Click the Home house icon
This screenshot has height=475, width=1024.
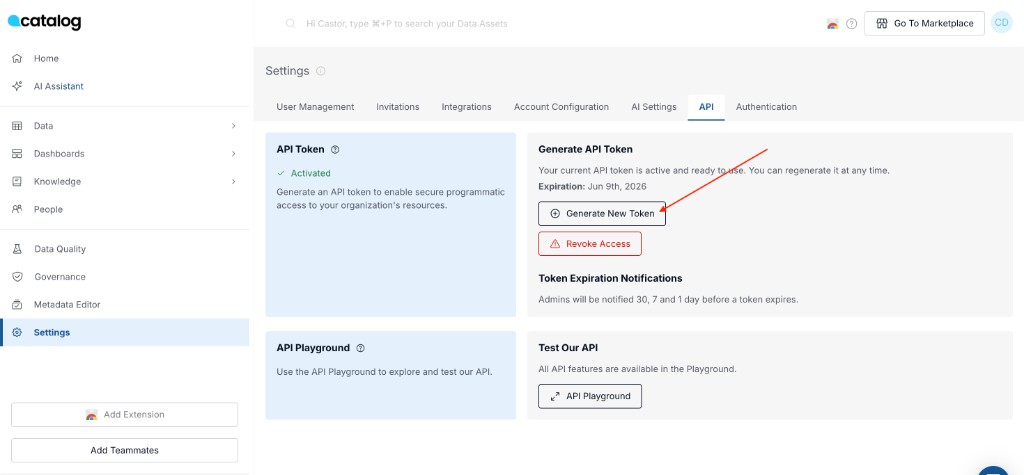pos(18,58)
